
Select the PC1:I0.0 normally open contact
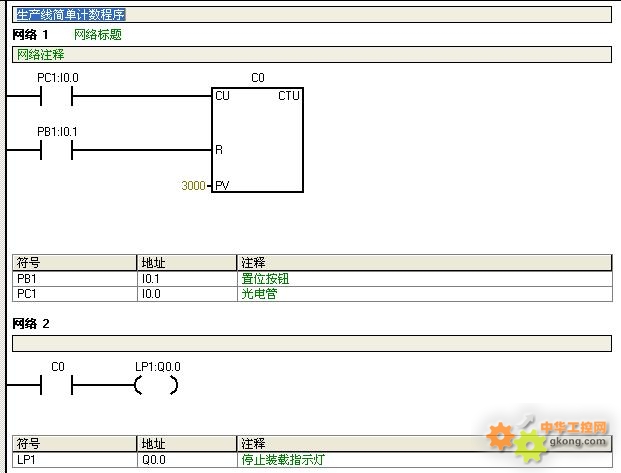[57, 96]
